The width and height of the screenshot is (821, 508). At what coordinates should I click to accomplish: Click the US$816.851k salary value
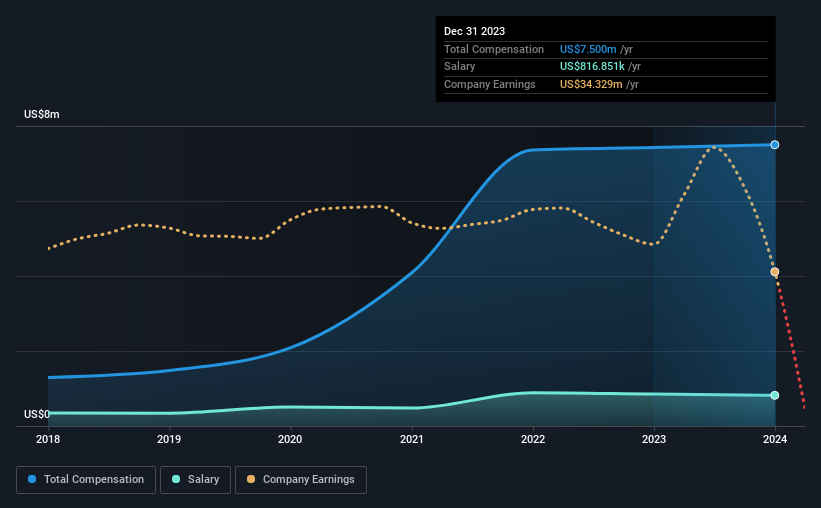click(592, 67)
